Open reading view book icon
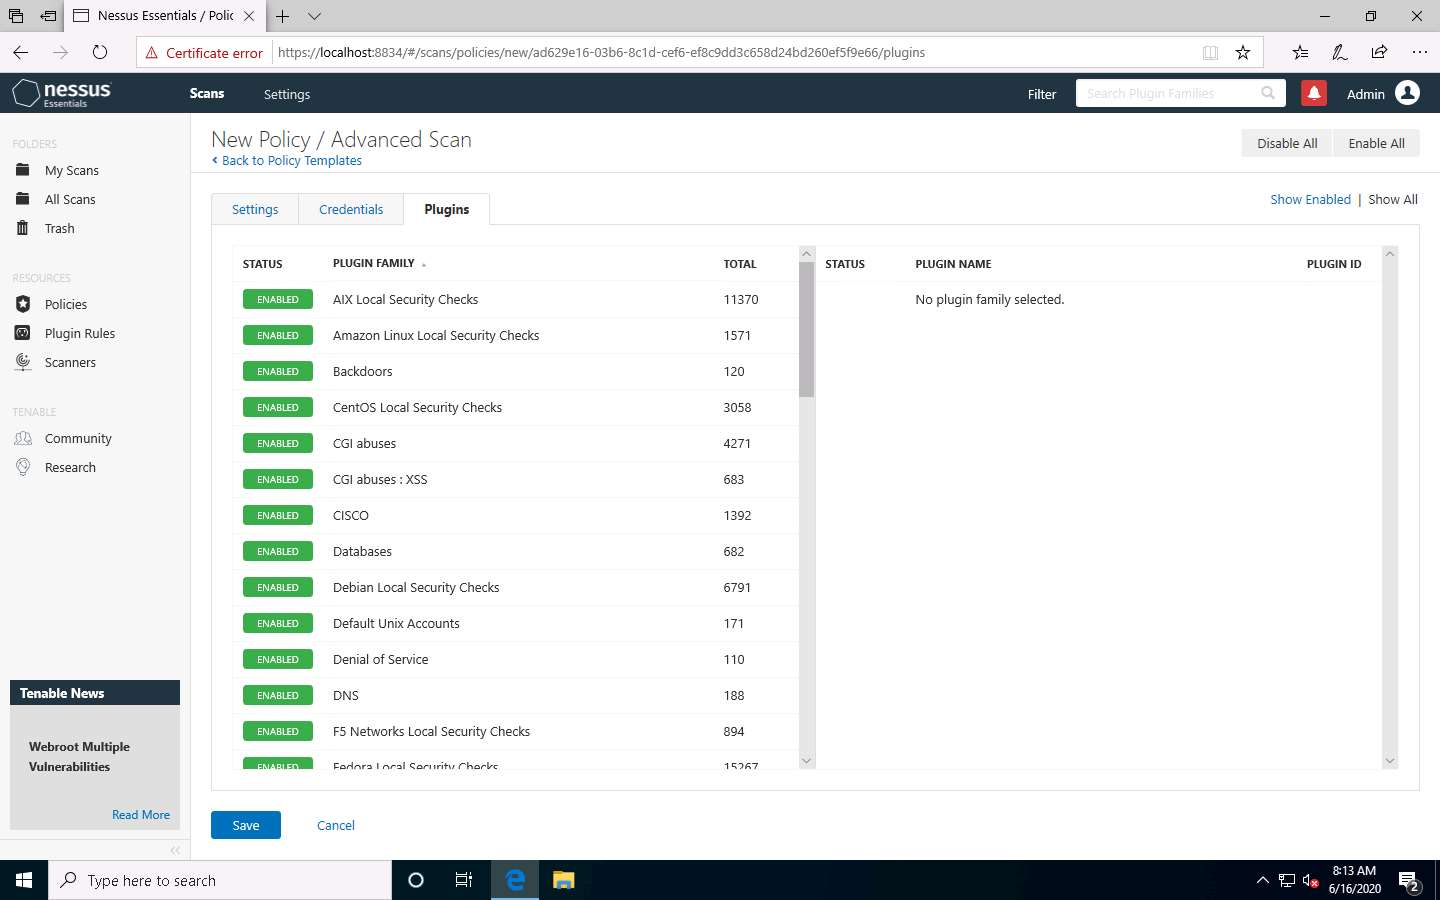This screenshot has height=900, width=1440. coord(1210,52)
